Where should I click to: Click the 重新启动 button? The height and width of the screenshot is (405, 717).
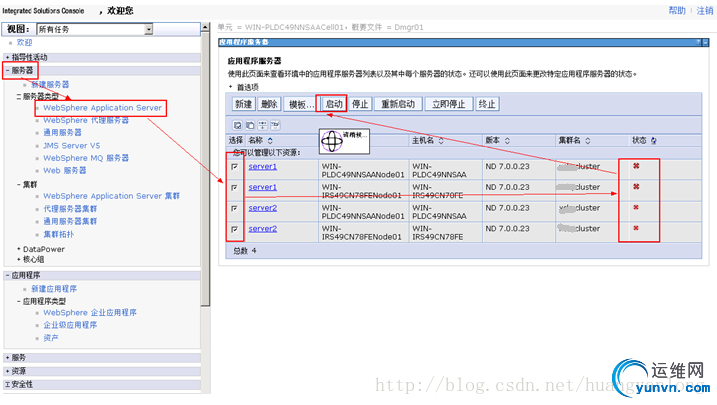coord(398,104)
